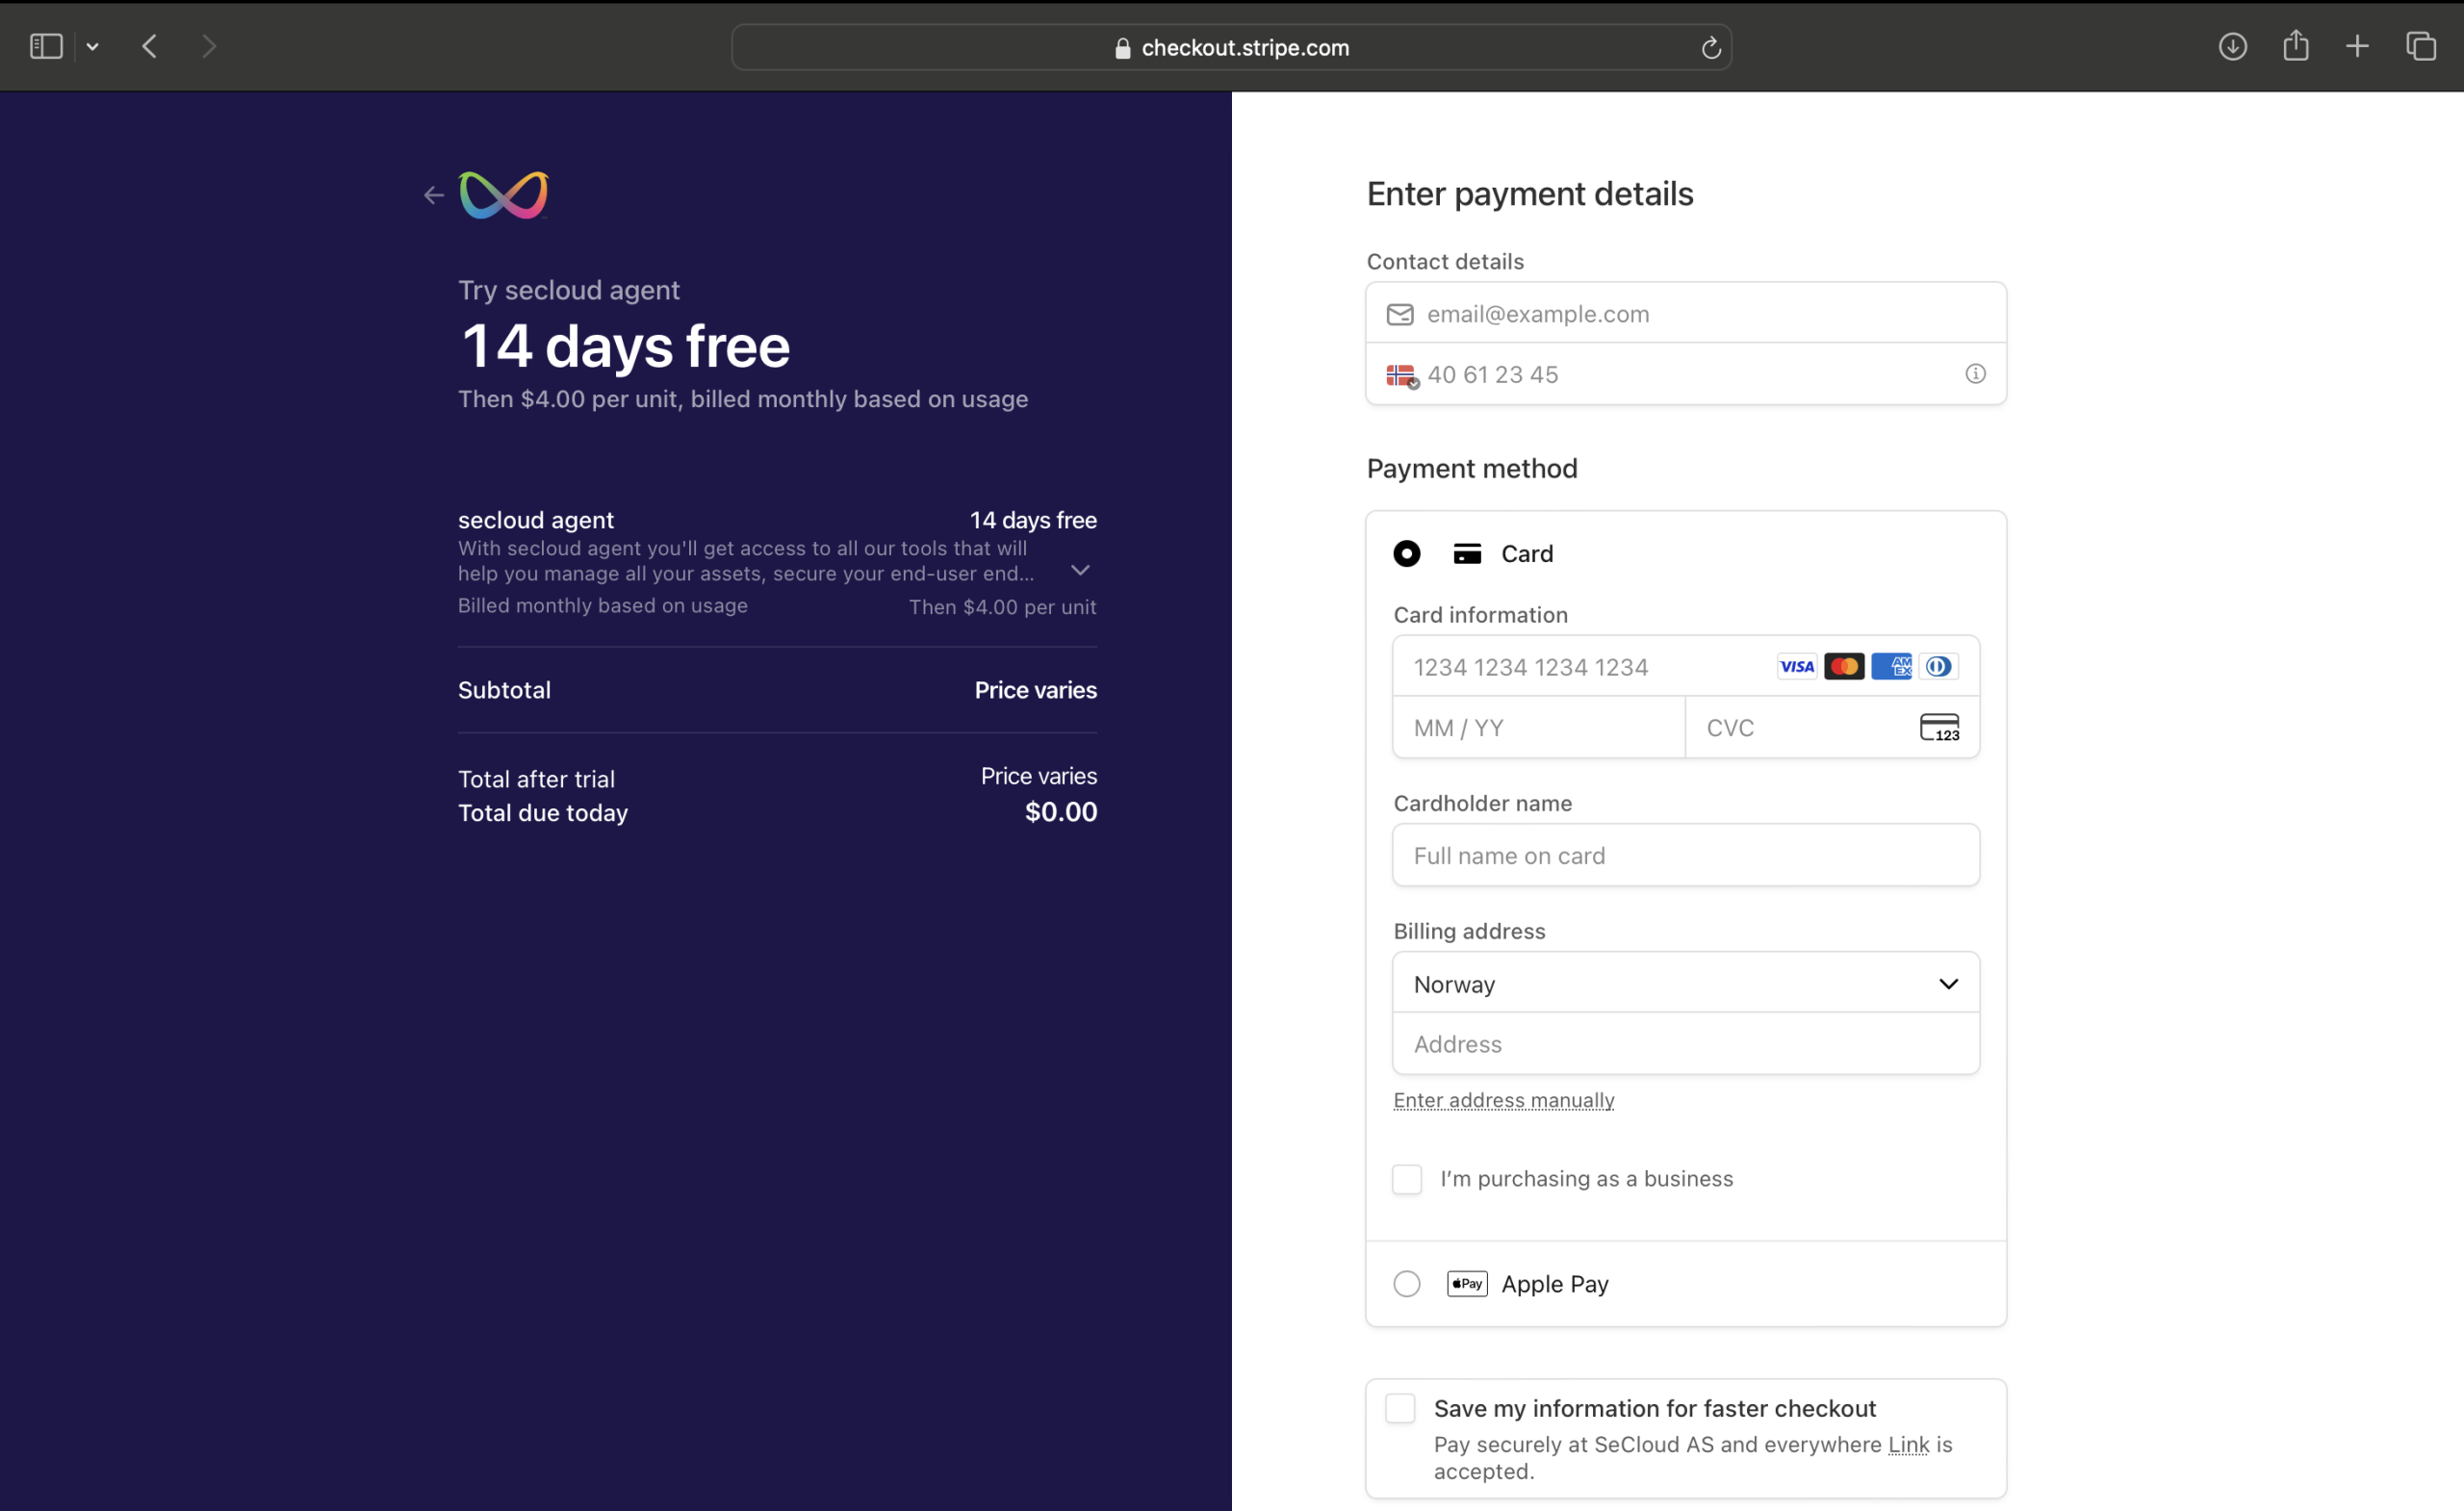Click the SeCloud infinity logo
This screenshot has height=1511, width=2464.
(x=504, y=195)
